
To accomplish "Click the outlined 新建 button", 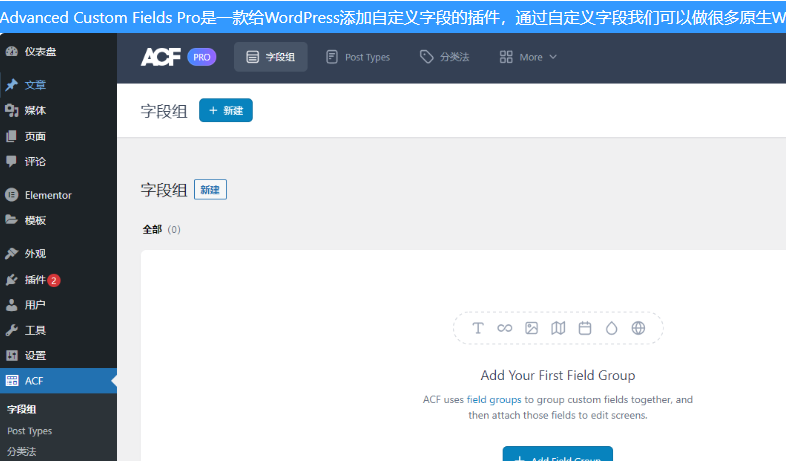I will [x=210, y=189].
